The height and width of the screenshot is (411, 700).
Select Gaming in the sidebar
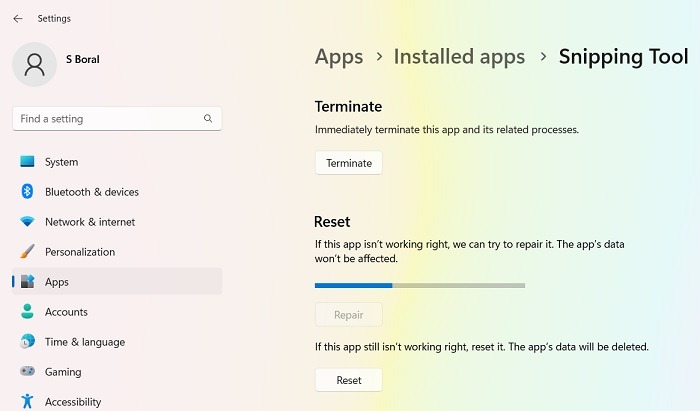click(x=117, y=371)
